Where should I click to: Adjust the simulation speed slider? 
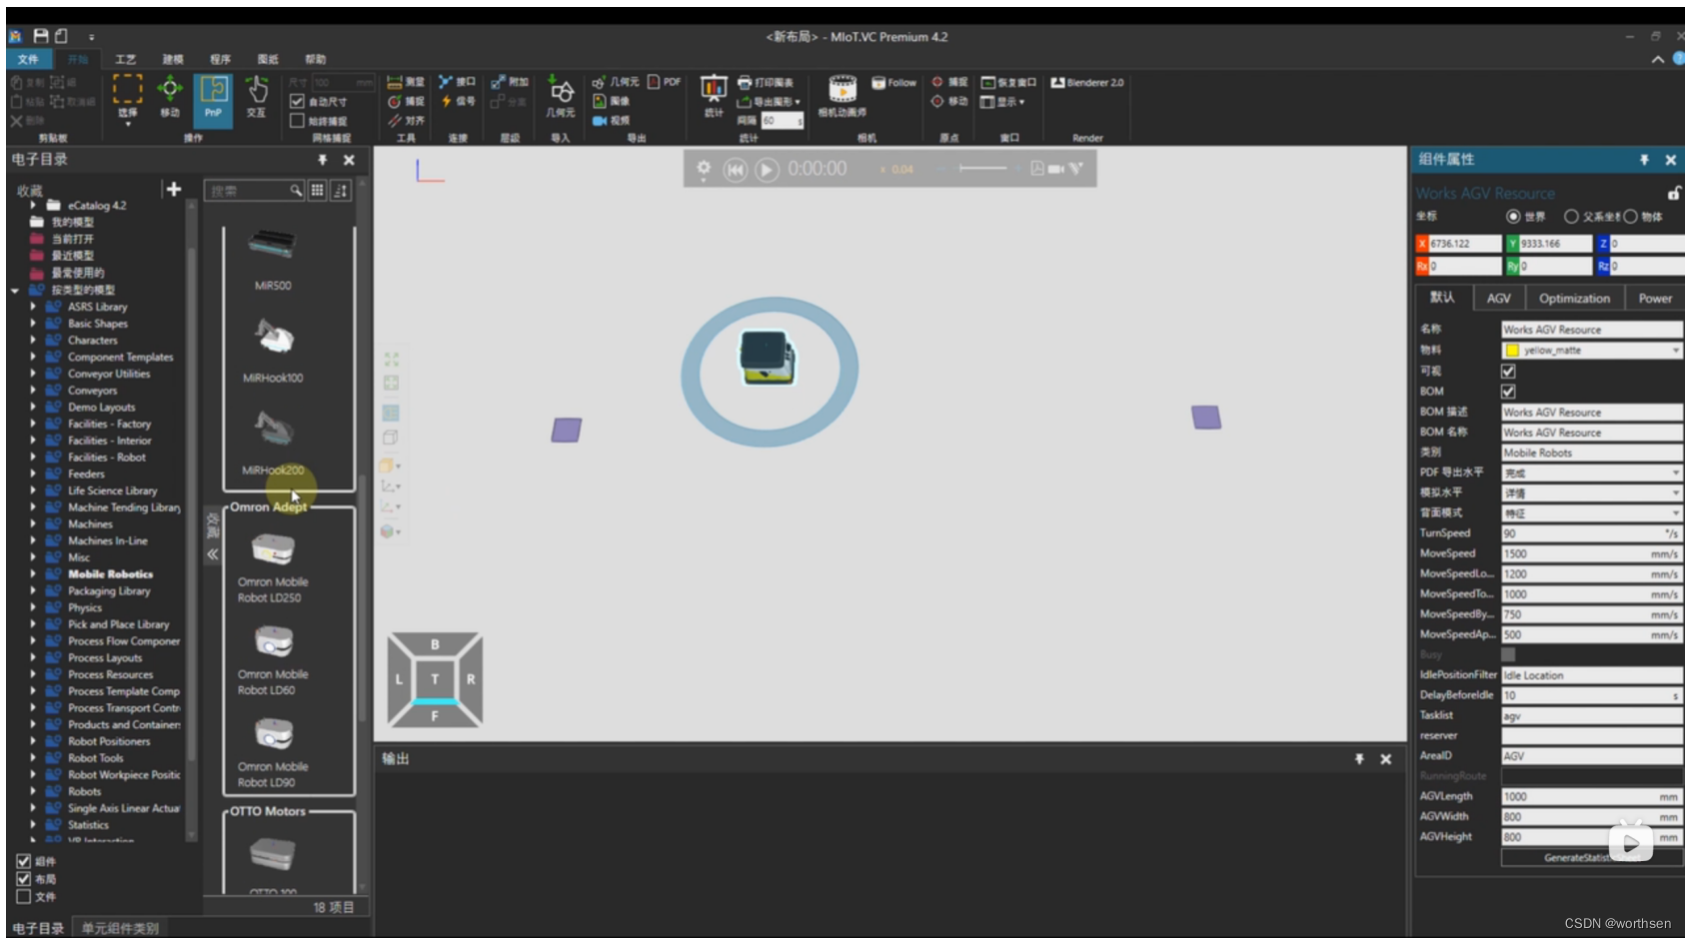pyautogui.click(x=983, y=168)
